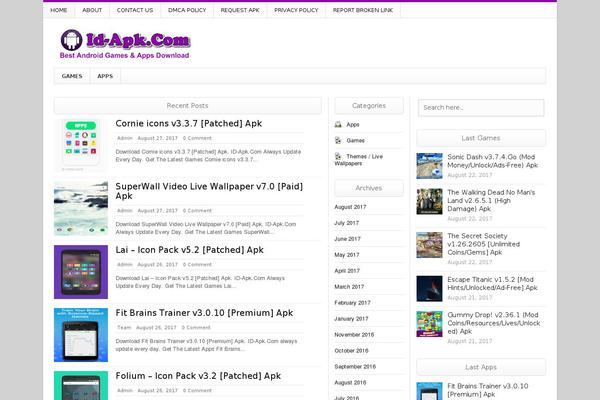Open Themes / Live Wallpapers category link
Screen dimensions: 600x400
click(359, 160)
